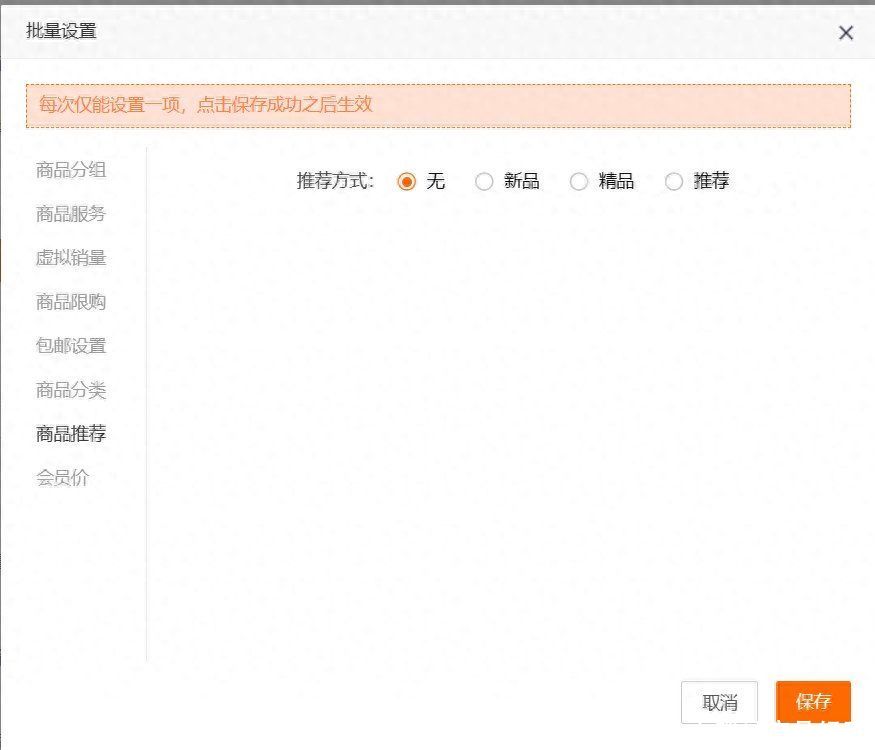Click the empty content area below the radio options
This screenshot has height=750, width=875.
(500, 420)
